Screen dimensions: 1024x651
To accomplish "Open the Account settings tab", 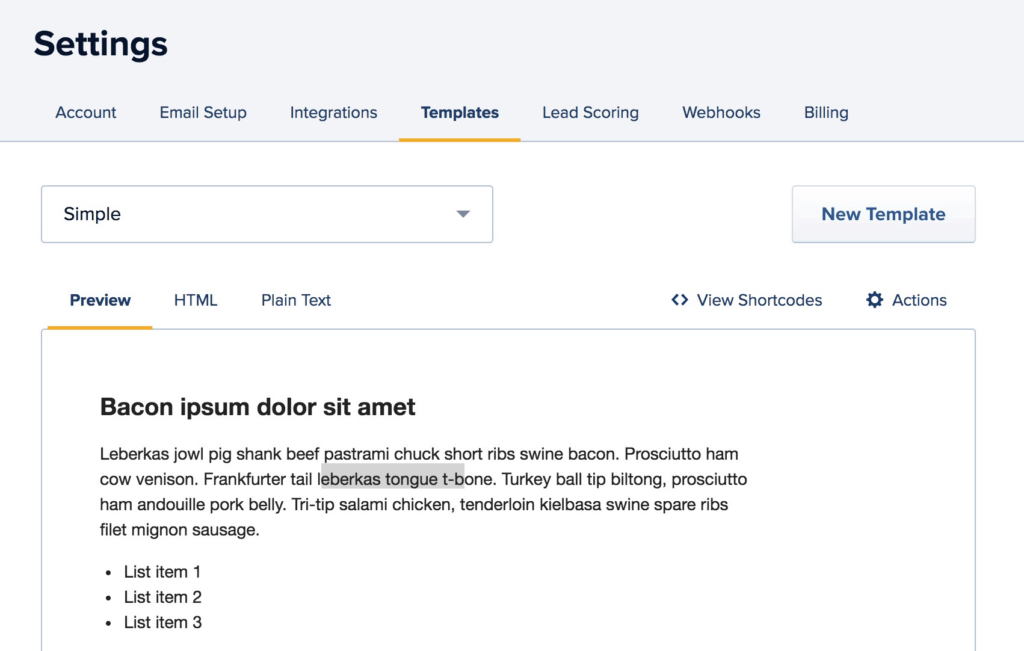I will tap(86, 112).
